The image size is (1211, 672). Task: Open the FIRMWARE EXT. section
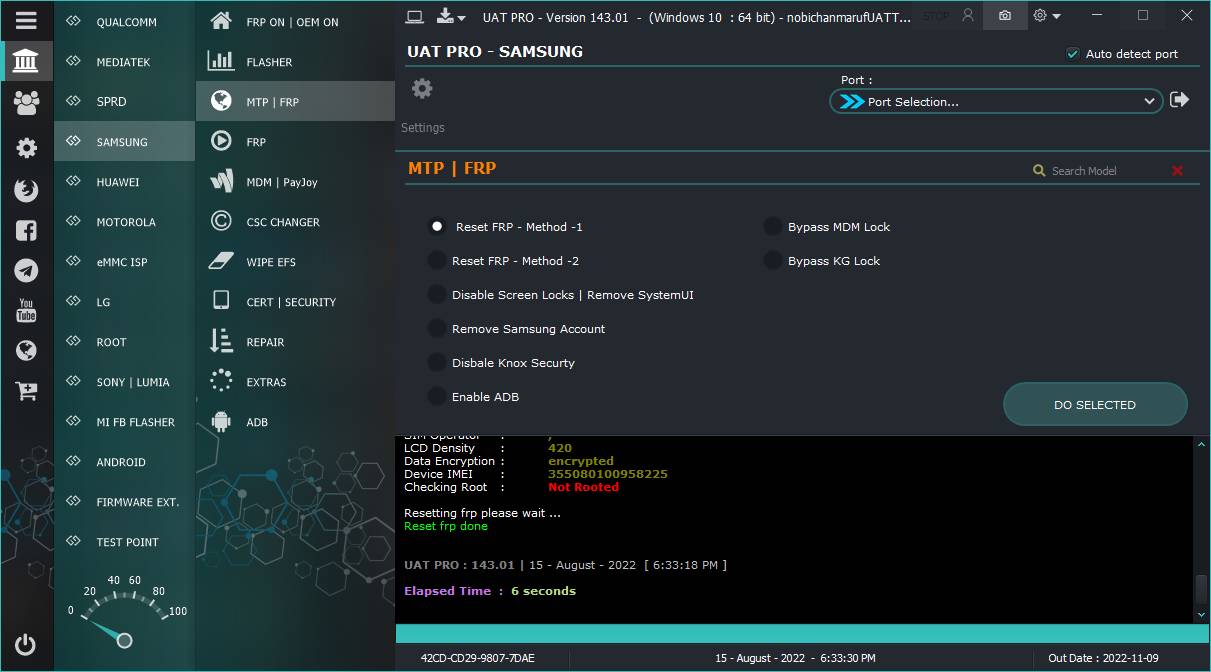125,502
